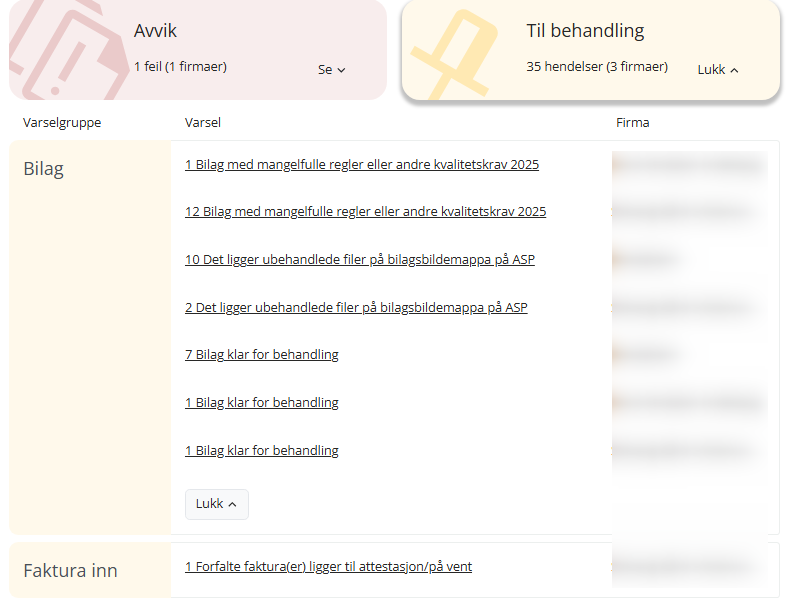Select the Til behandling card title
Screen dimensions: 790x603
point(585,31)
